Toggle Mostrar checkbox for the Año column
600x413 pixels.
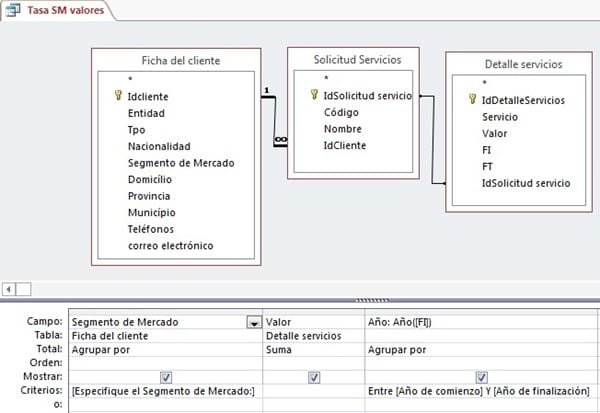coord(482,377)
